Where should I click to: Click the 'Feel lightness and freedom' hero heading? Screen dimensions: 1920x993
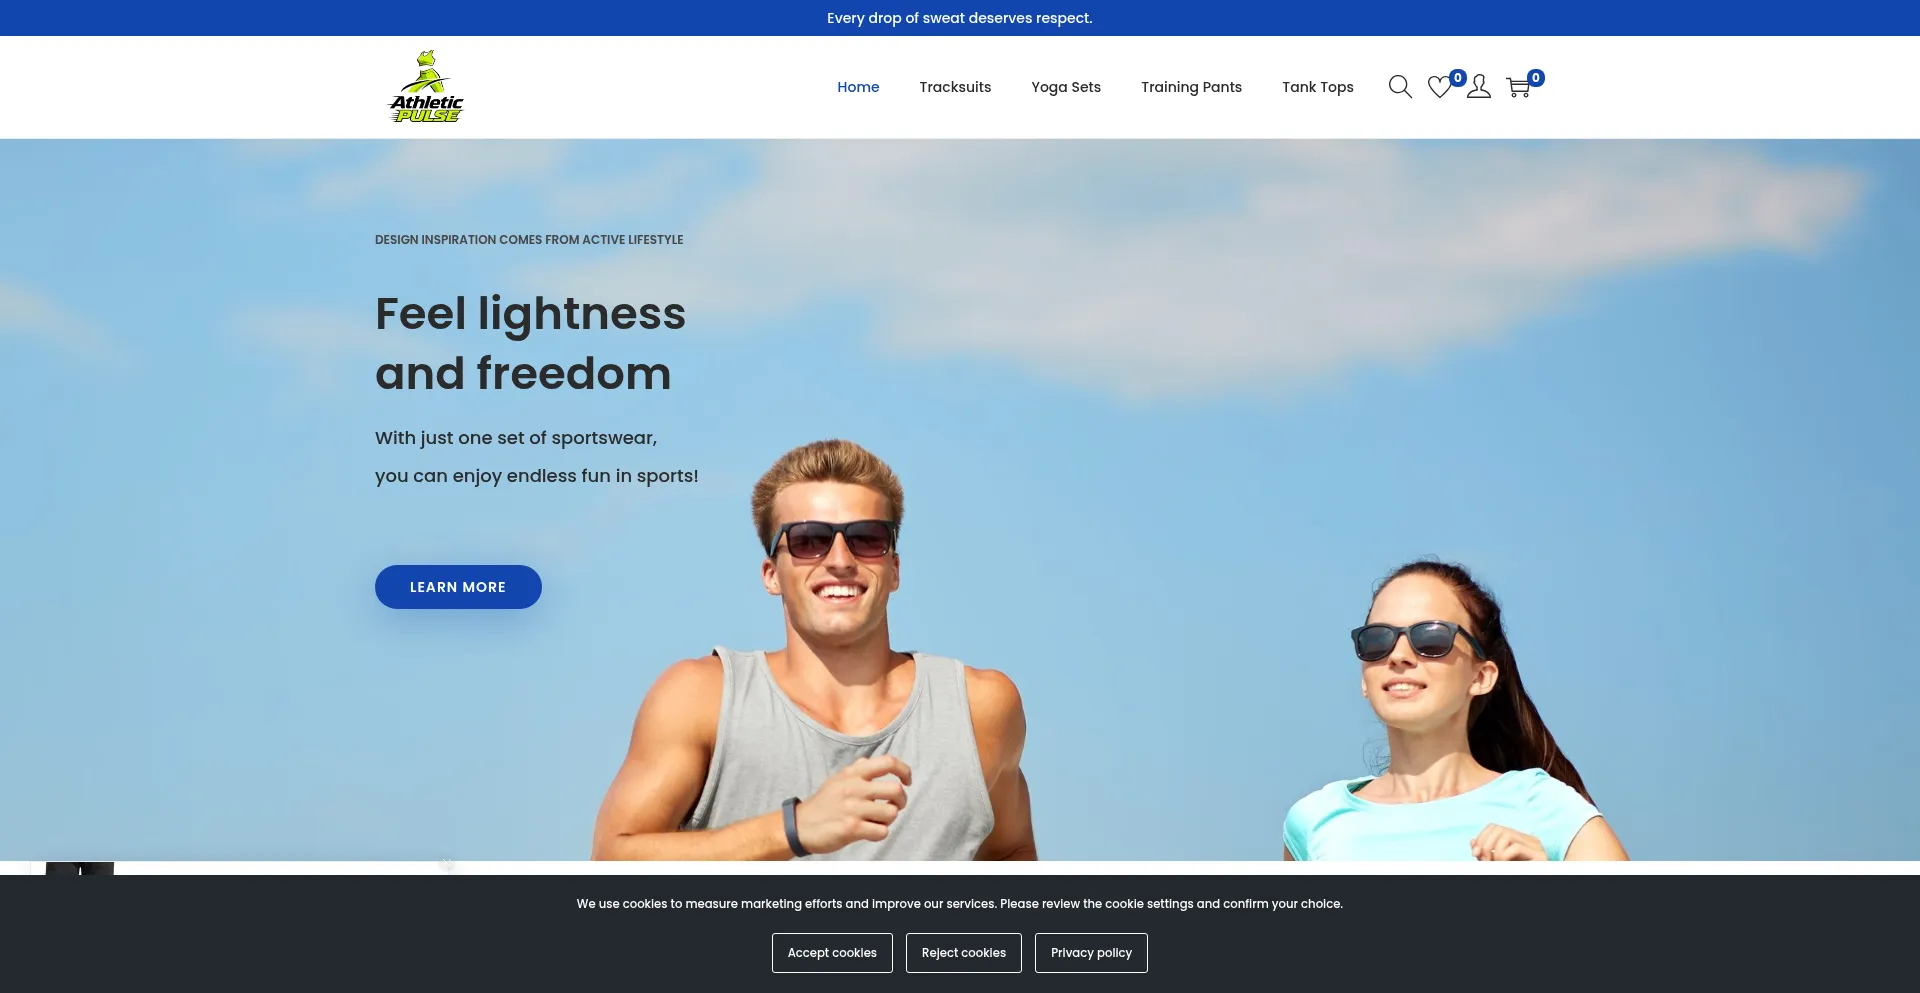pos(530,344)
